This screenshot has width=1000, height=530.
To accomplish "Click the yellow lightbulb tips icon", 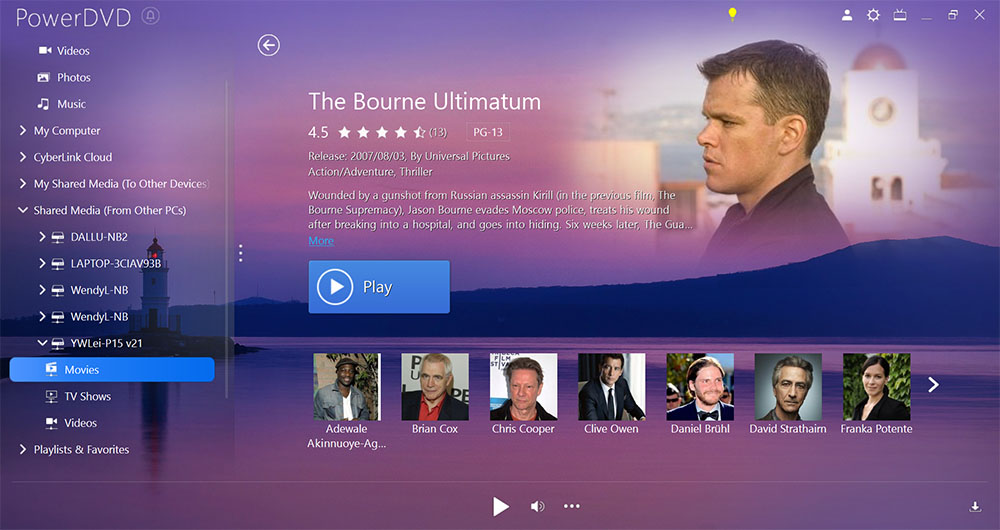I will (732, 14).
